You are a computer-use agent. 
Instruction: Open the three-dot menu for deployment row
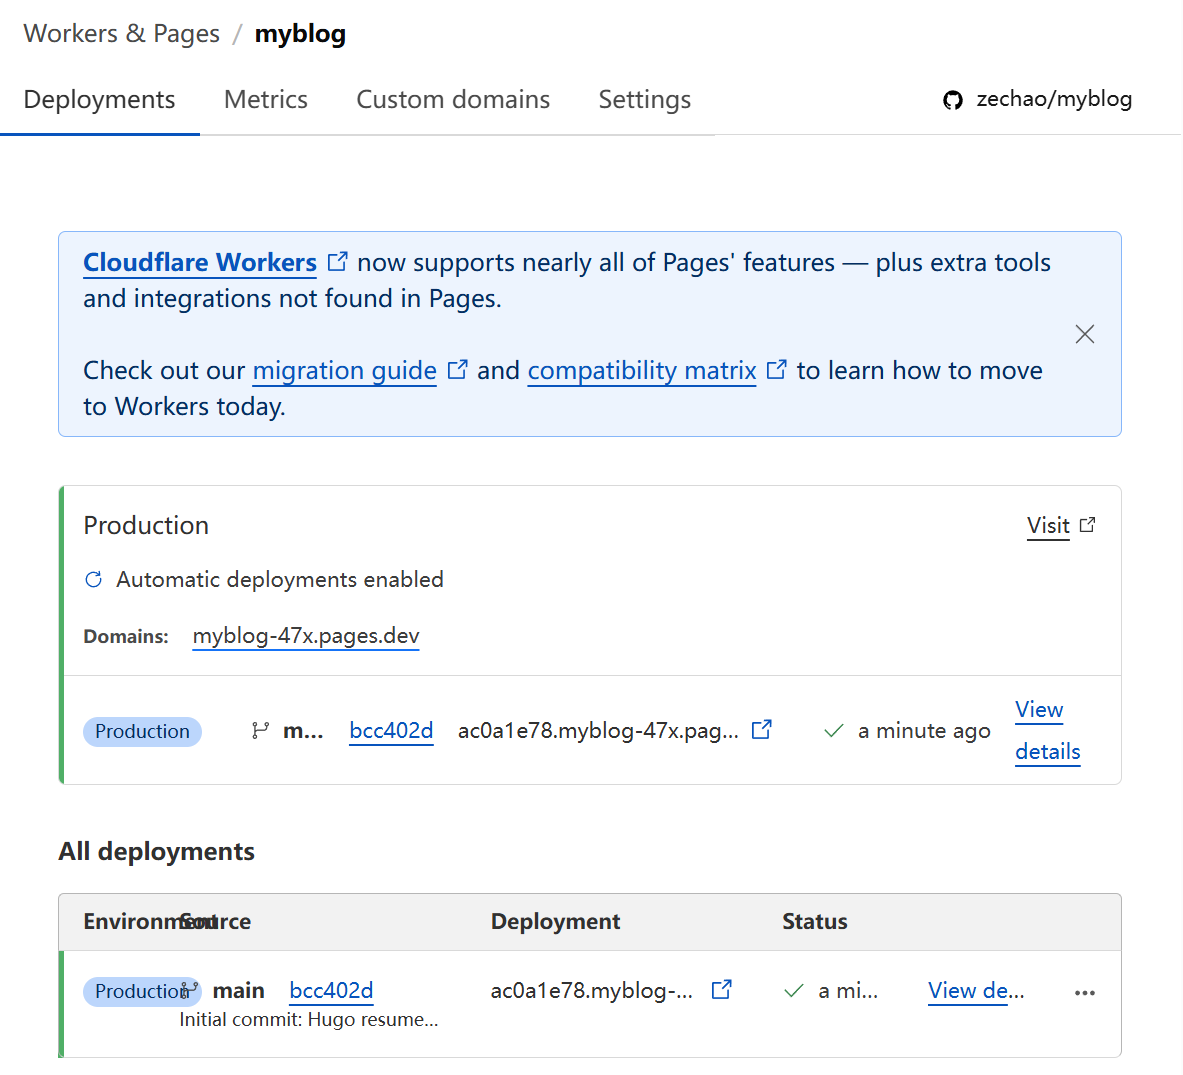click(x=1085, y=993)
